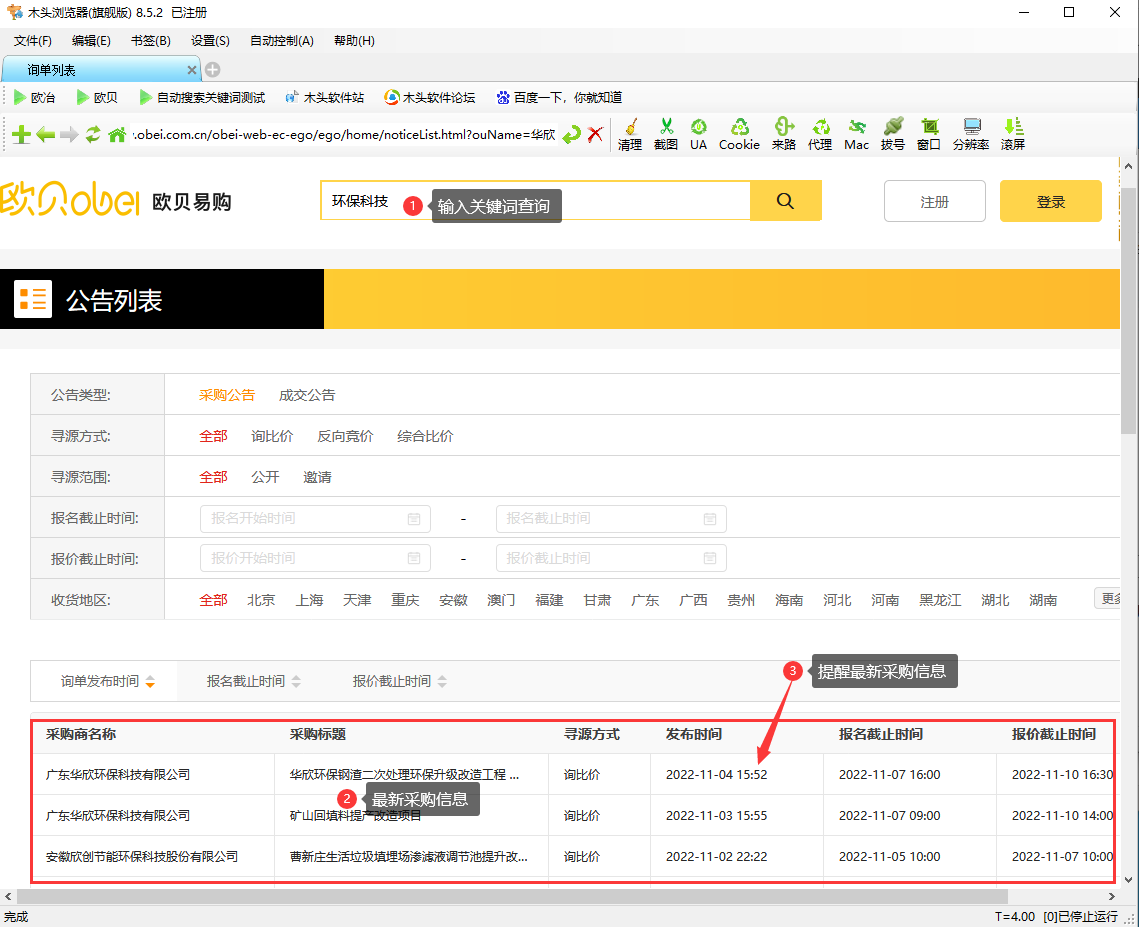The width and height of the screenshot is (1139, 927).
Task: Click the 分辨率 resolution icon
Action: click(971, 134)
